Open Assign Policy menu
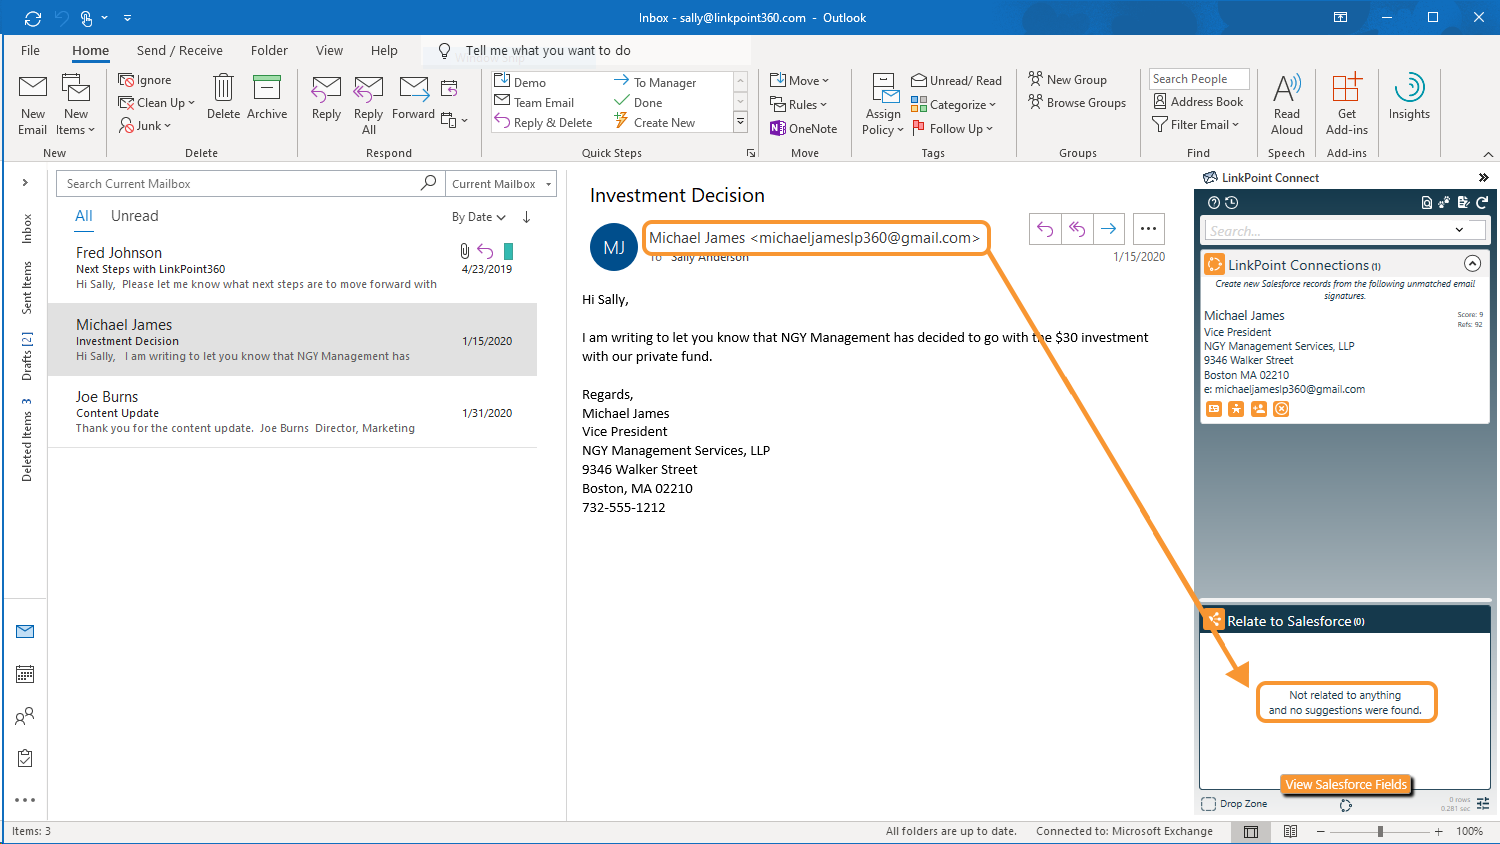 click(x=884, y=105)
